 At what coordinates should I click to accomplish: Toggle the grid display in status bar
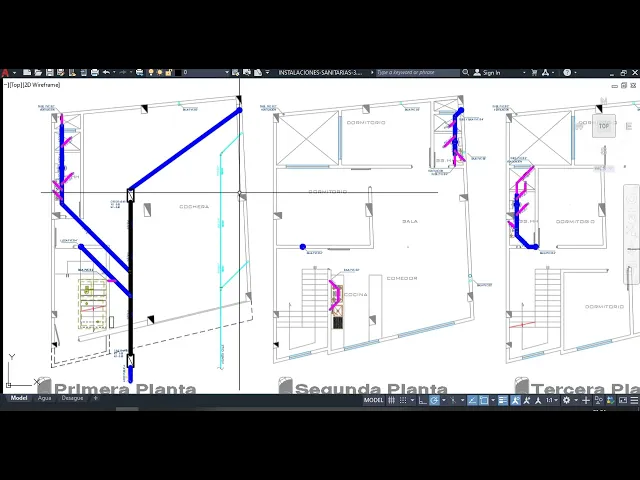point(391,400)
